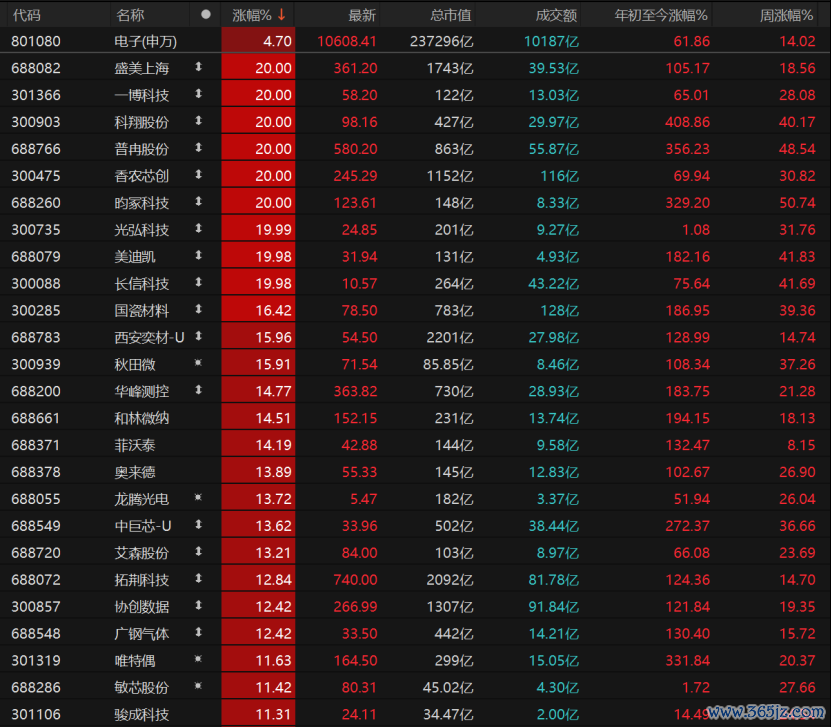Select stock name 科翔股份
The height and width of the screenshot is (727, 831).
point(142,122)
